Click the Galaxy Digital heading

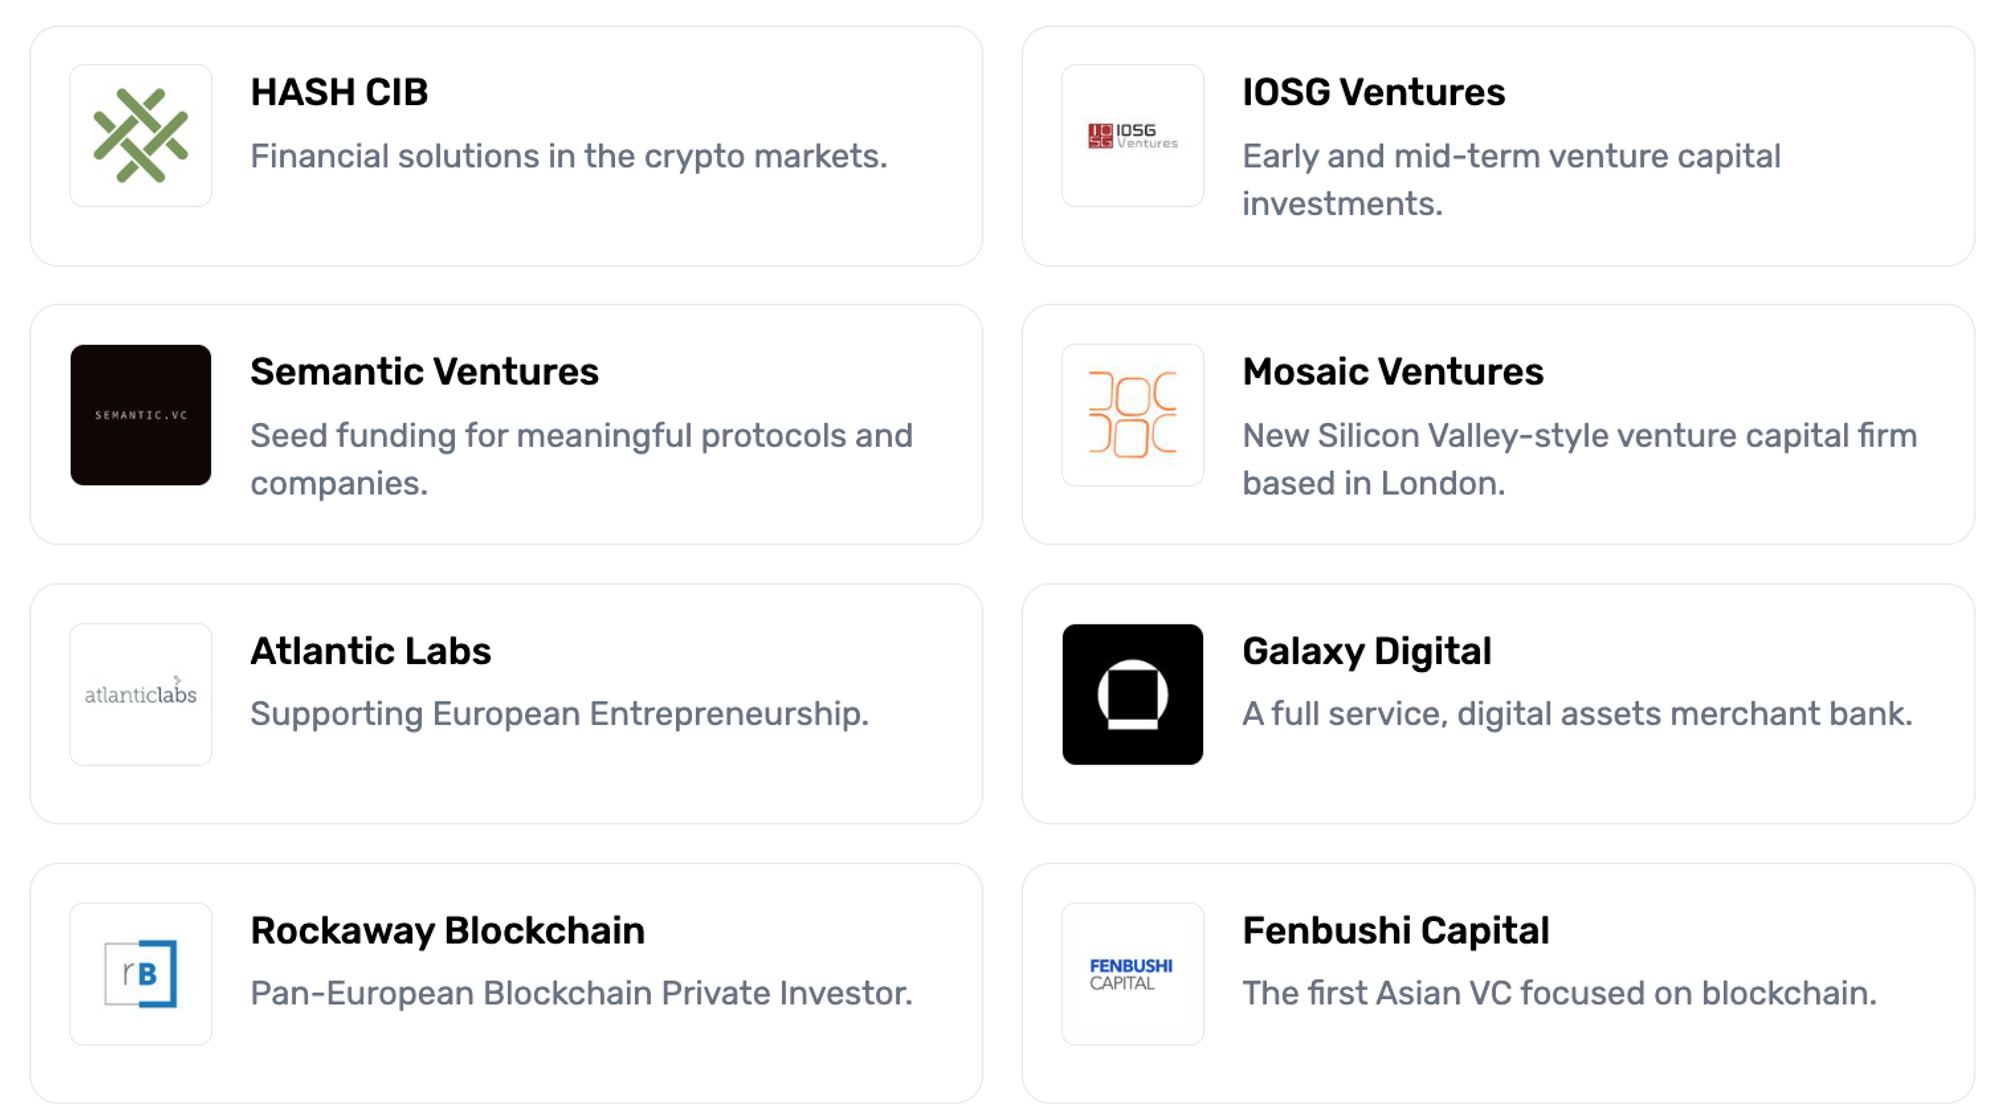click(x=1366, y=651)
